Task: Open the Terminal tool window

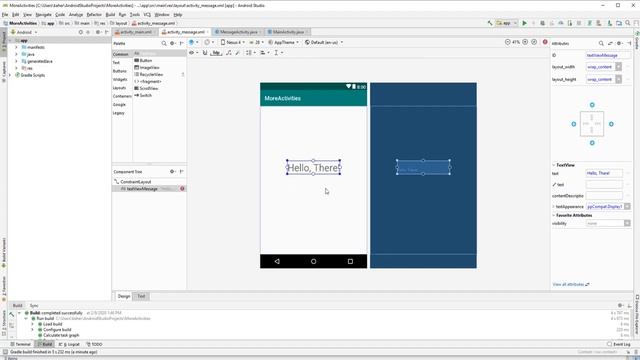Action: pos(21,344)
